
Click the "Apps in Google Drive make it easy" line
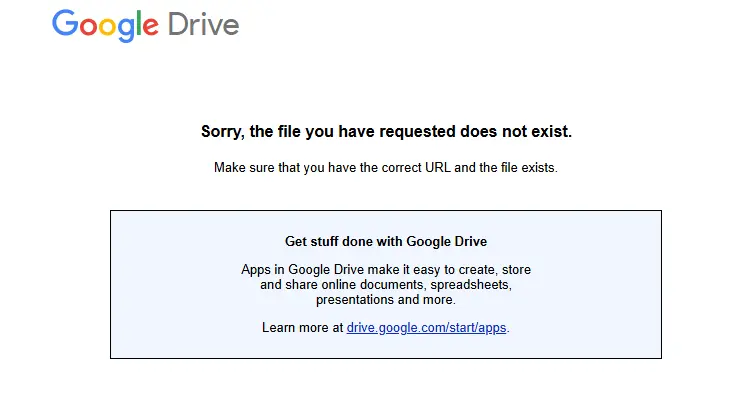[x=386, y=269]
